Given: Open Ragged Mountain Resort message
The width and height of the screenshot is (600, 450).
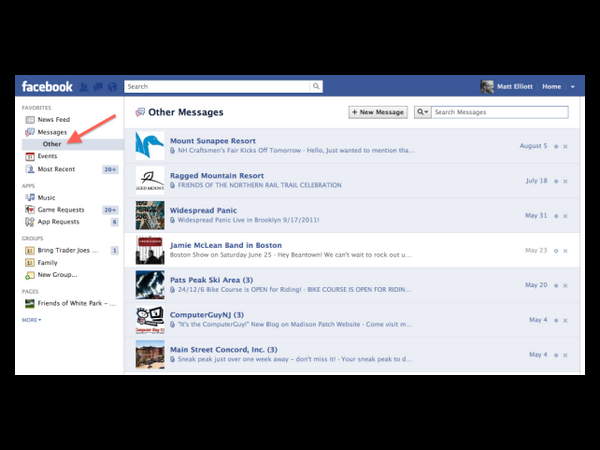Looking at the screenshot, I should click(352, 181).
